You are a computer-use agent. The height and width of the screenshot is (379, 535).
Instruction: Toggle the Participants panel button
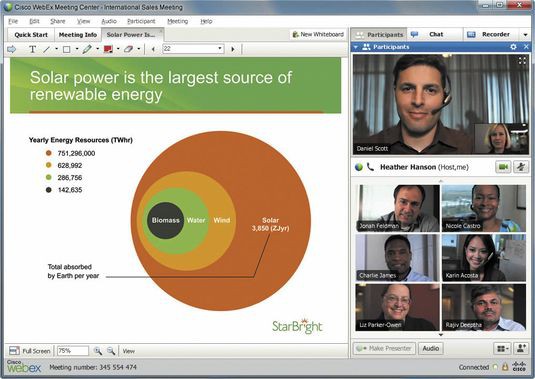pyautogui.click(x=379, y=34)
